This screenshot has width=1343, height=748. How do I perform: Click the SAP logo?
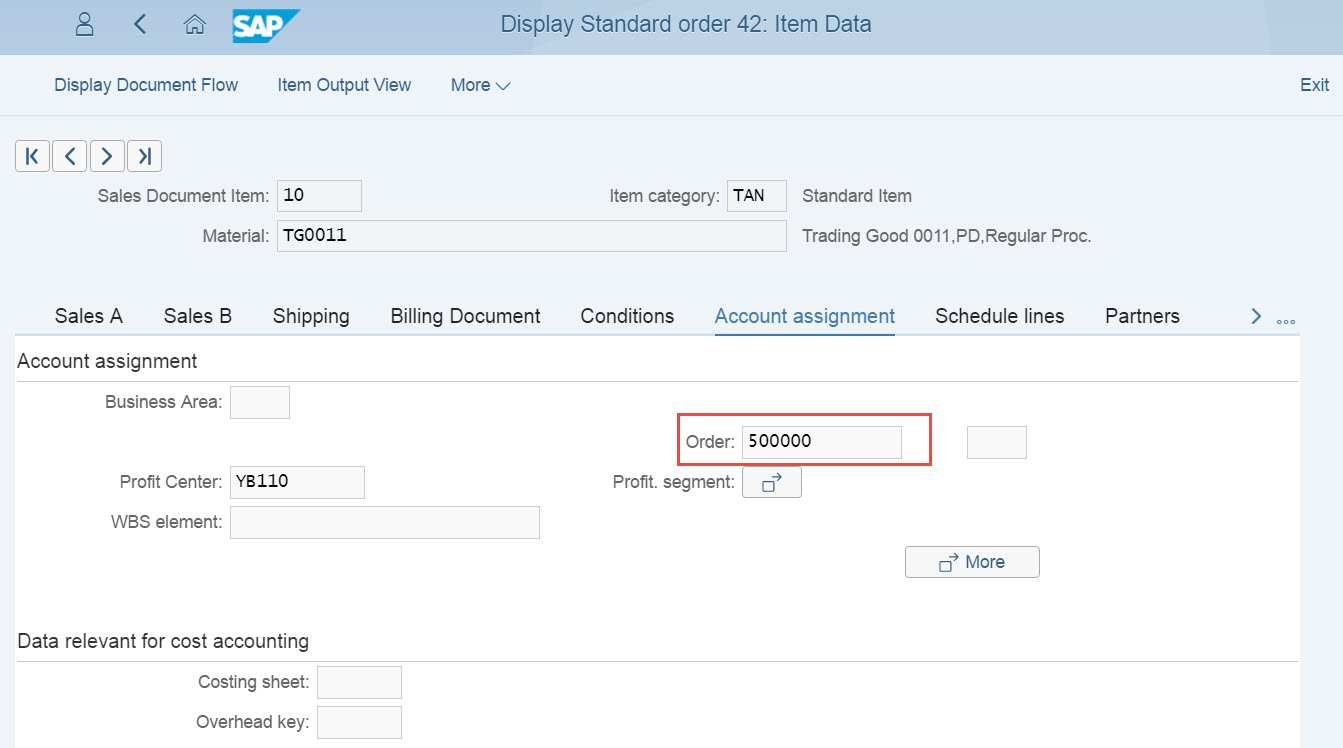click(x=265, y=25)
